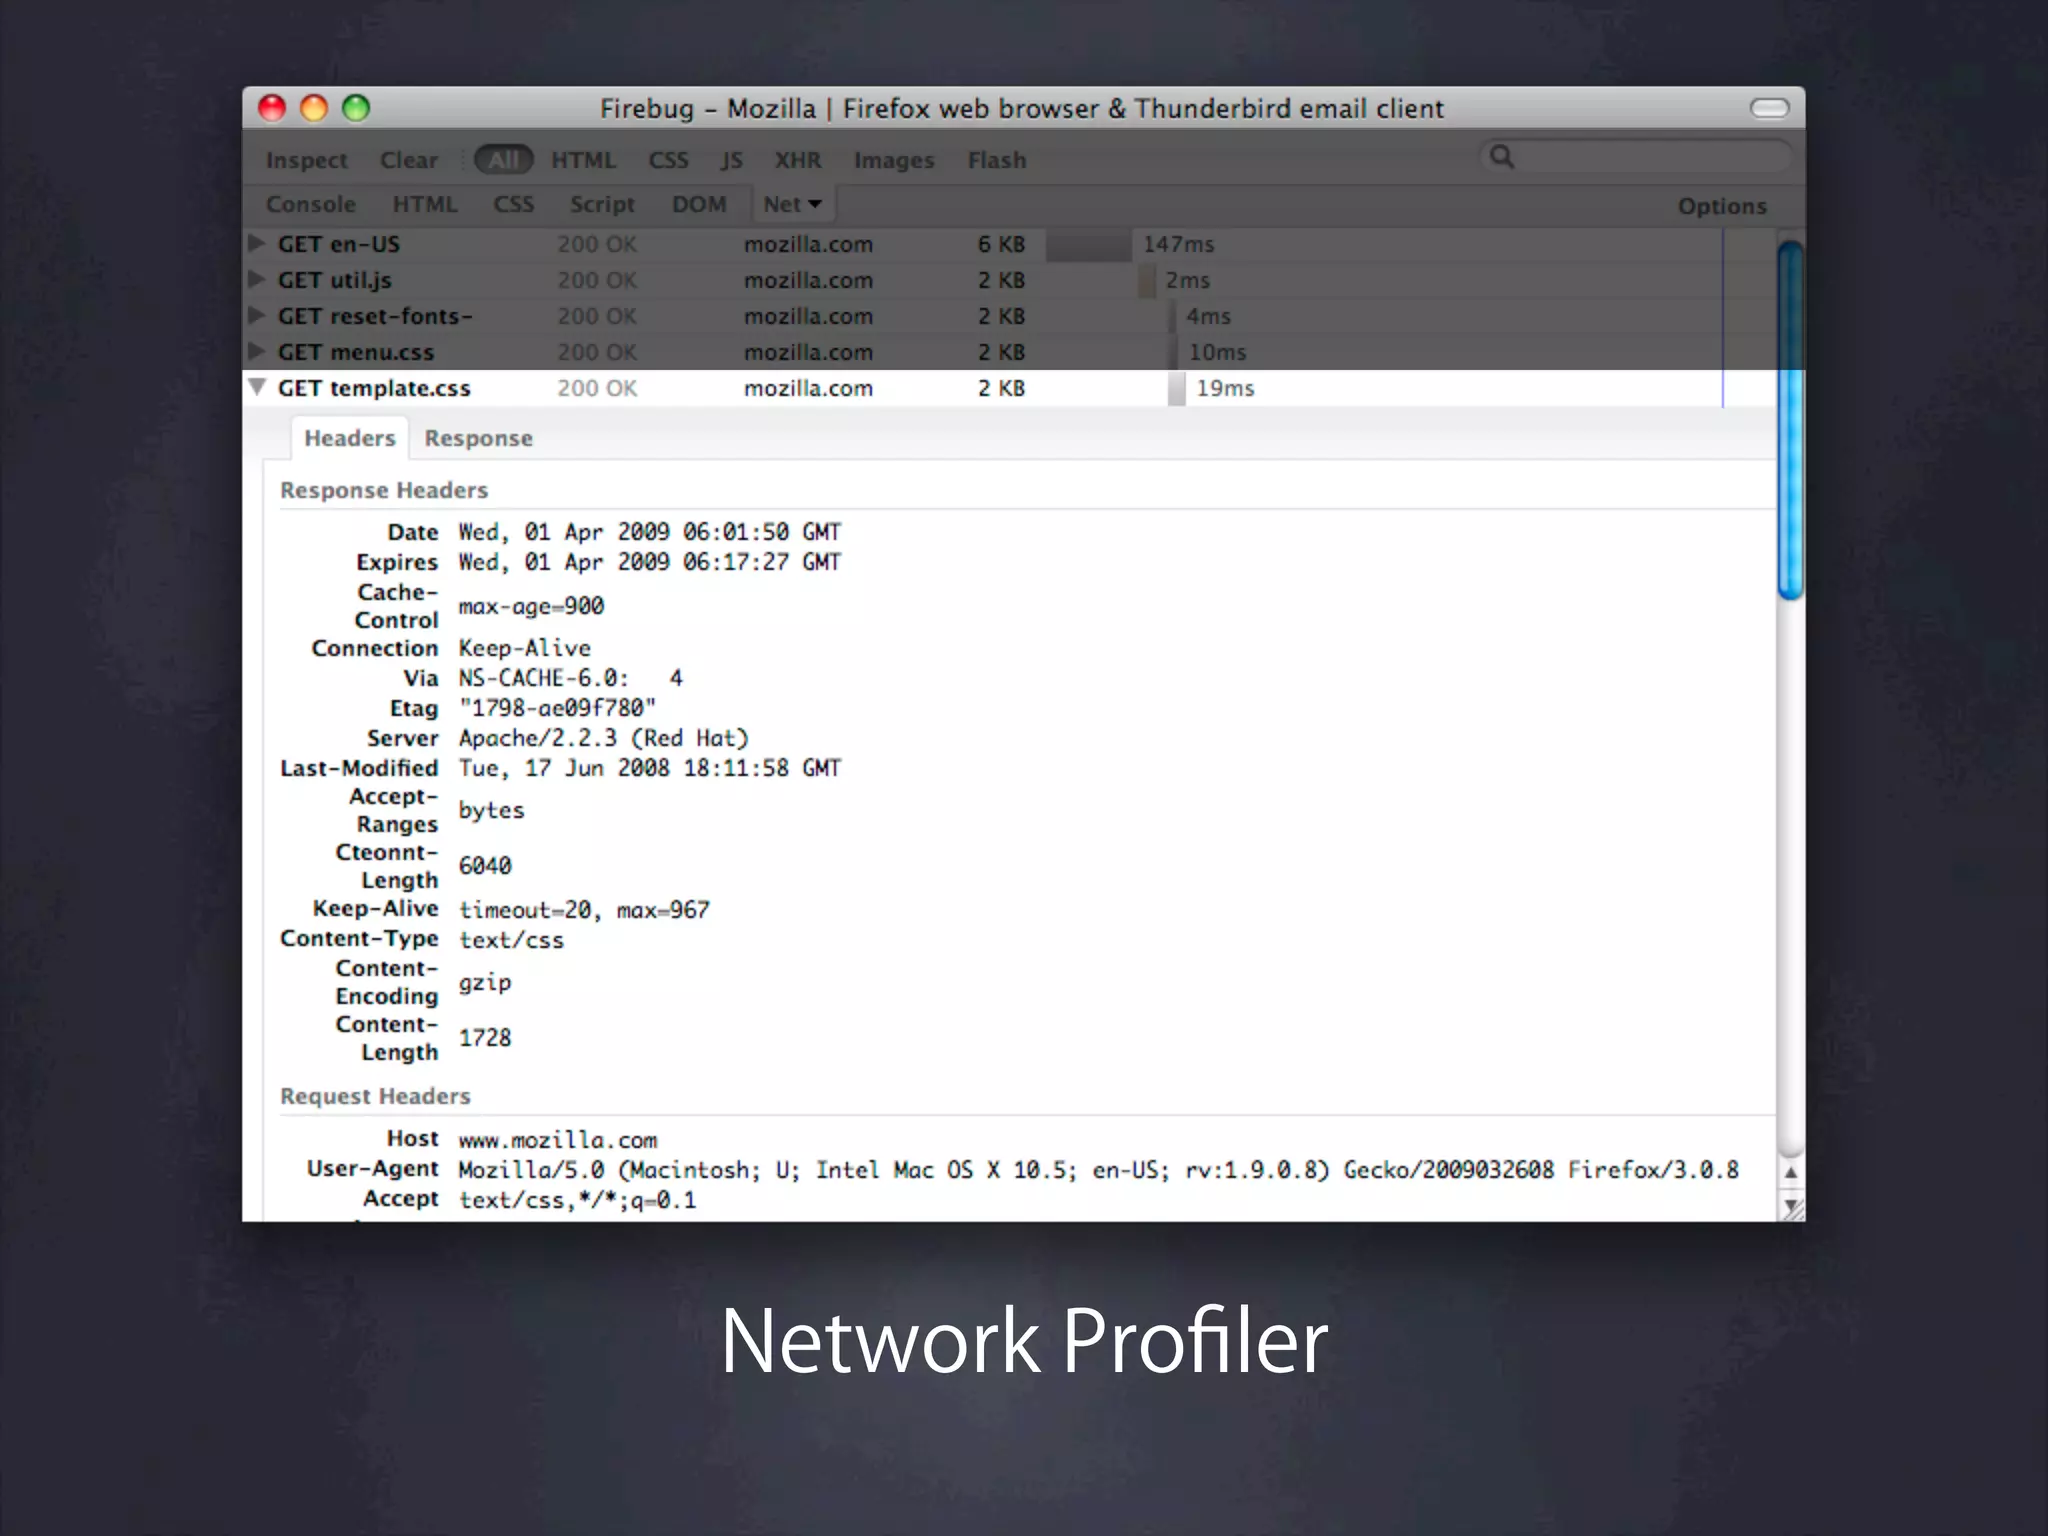Click the Inspect button
The height and width of the screenshot is (1536, 2048).
point(306,160)
